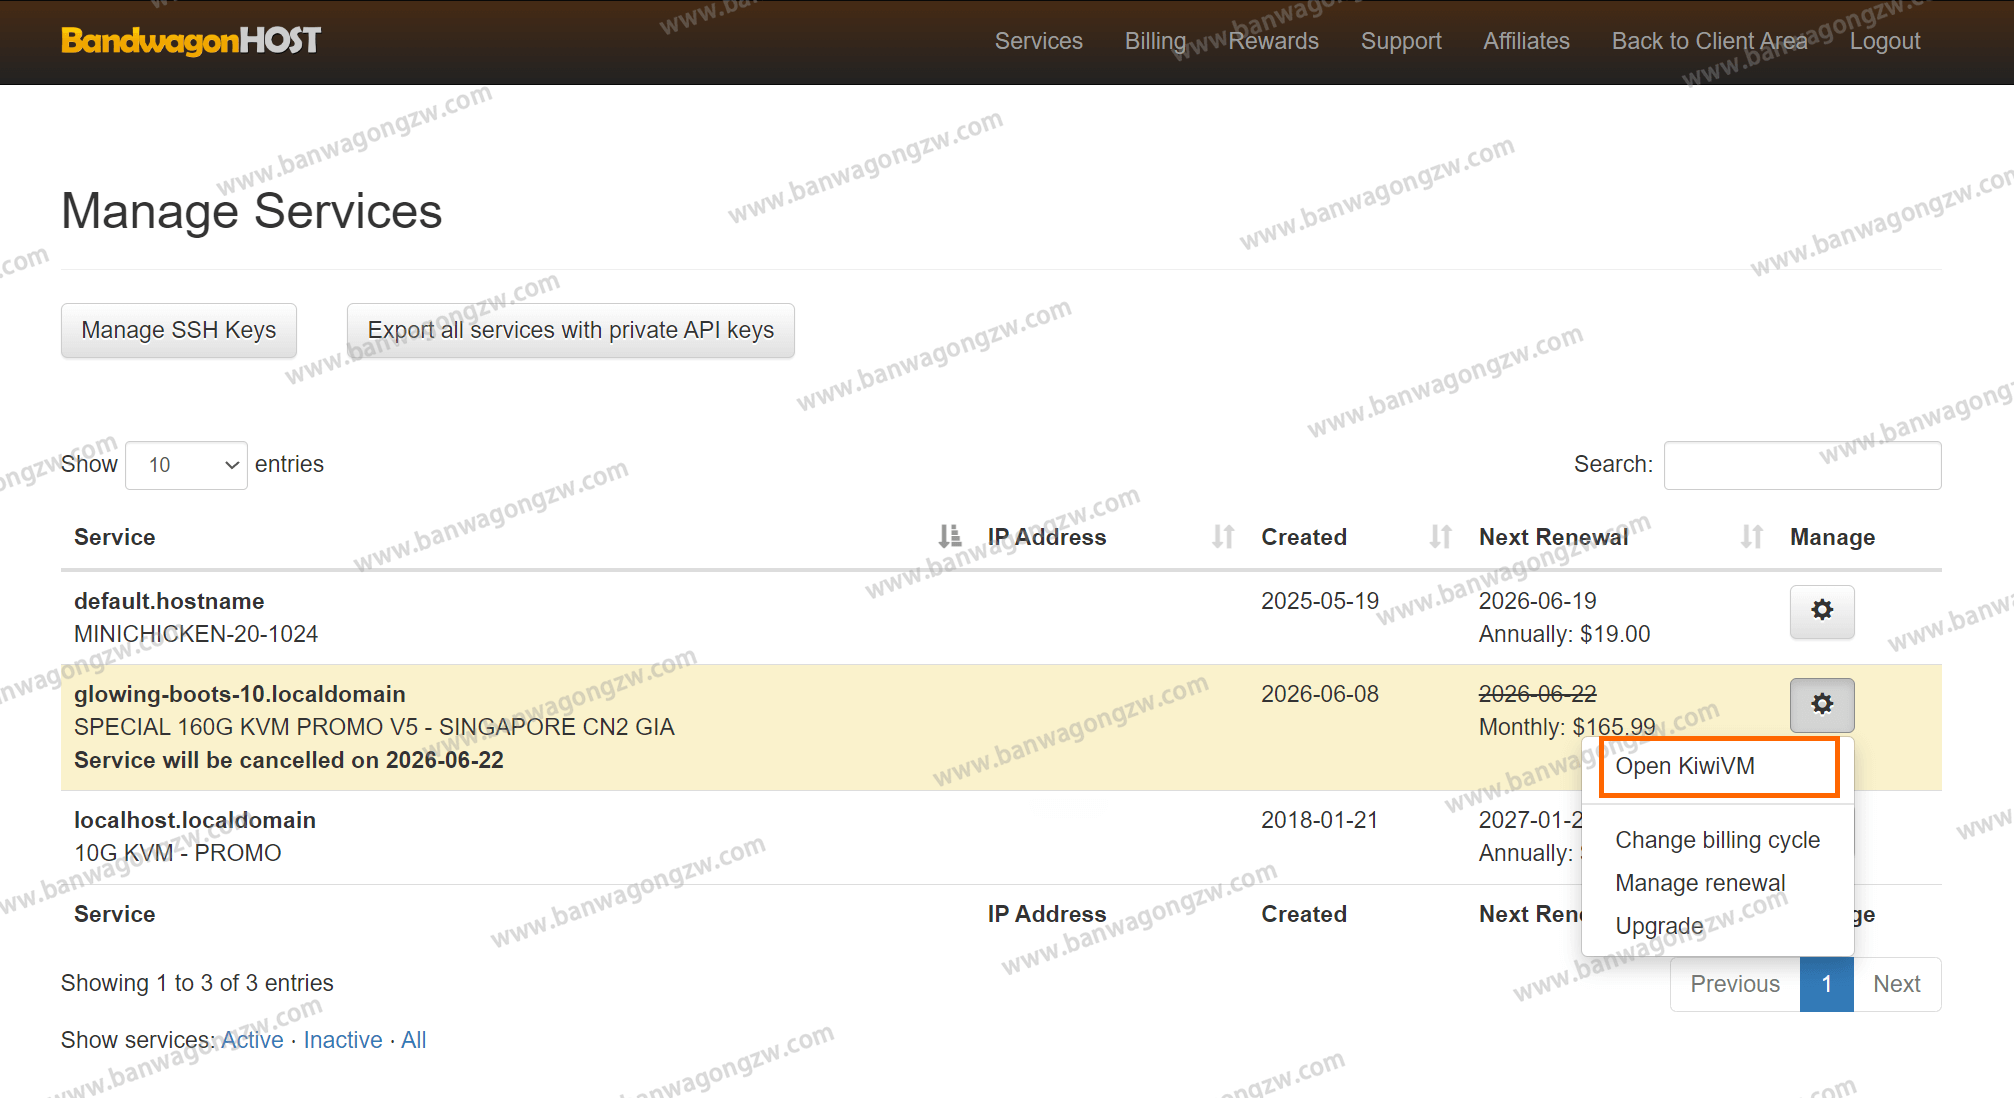Click gear icon for glowing-boots-10.localdomain
Image resolution: width=2014 pixels, height=1098 pixels.
[1822, 704]
